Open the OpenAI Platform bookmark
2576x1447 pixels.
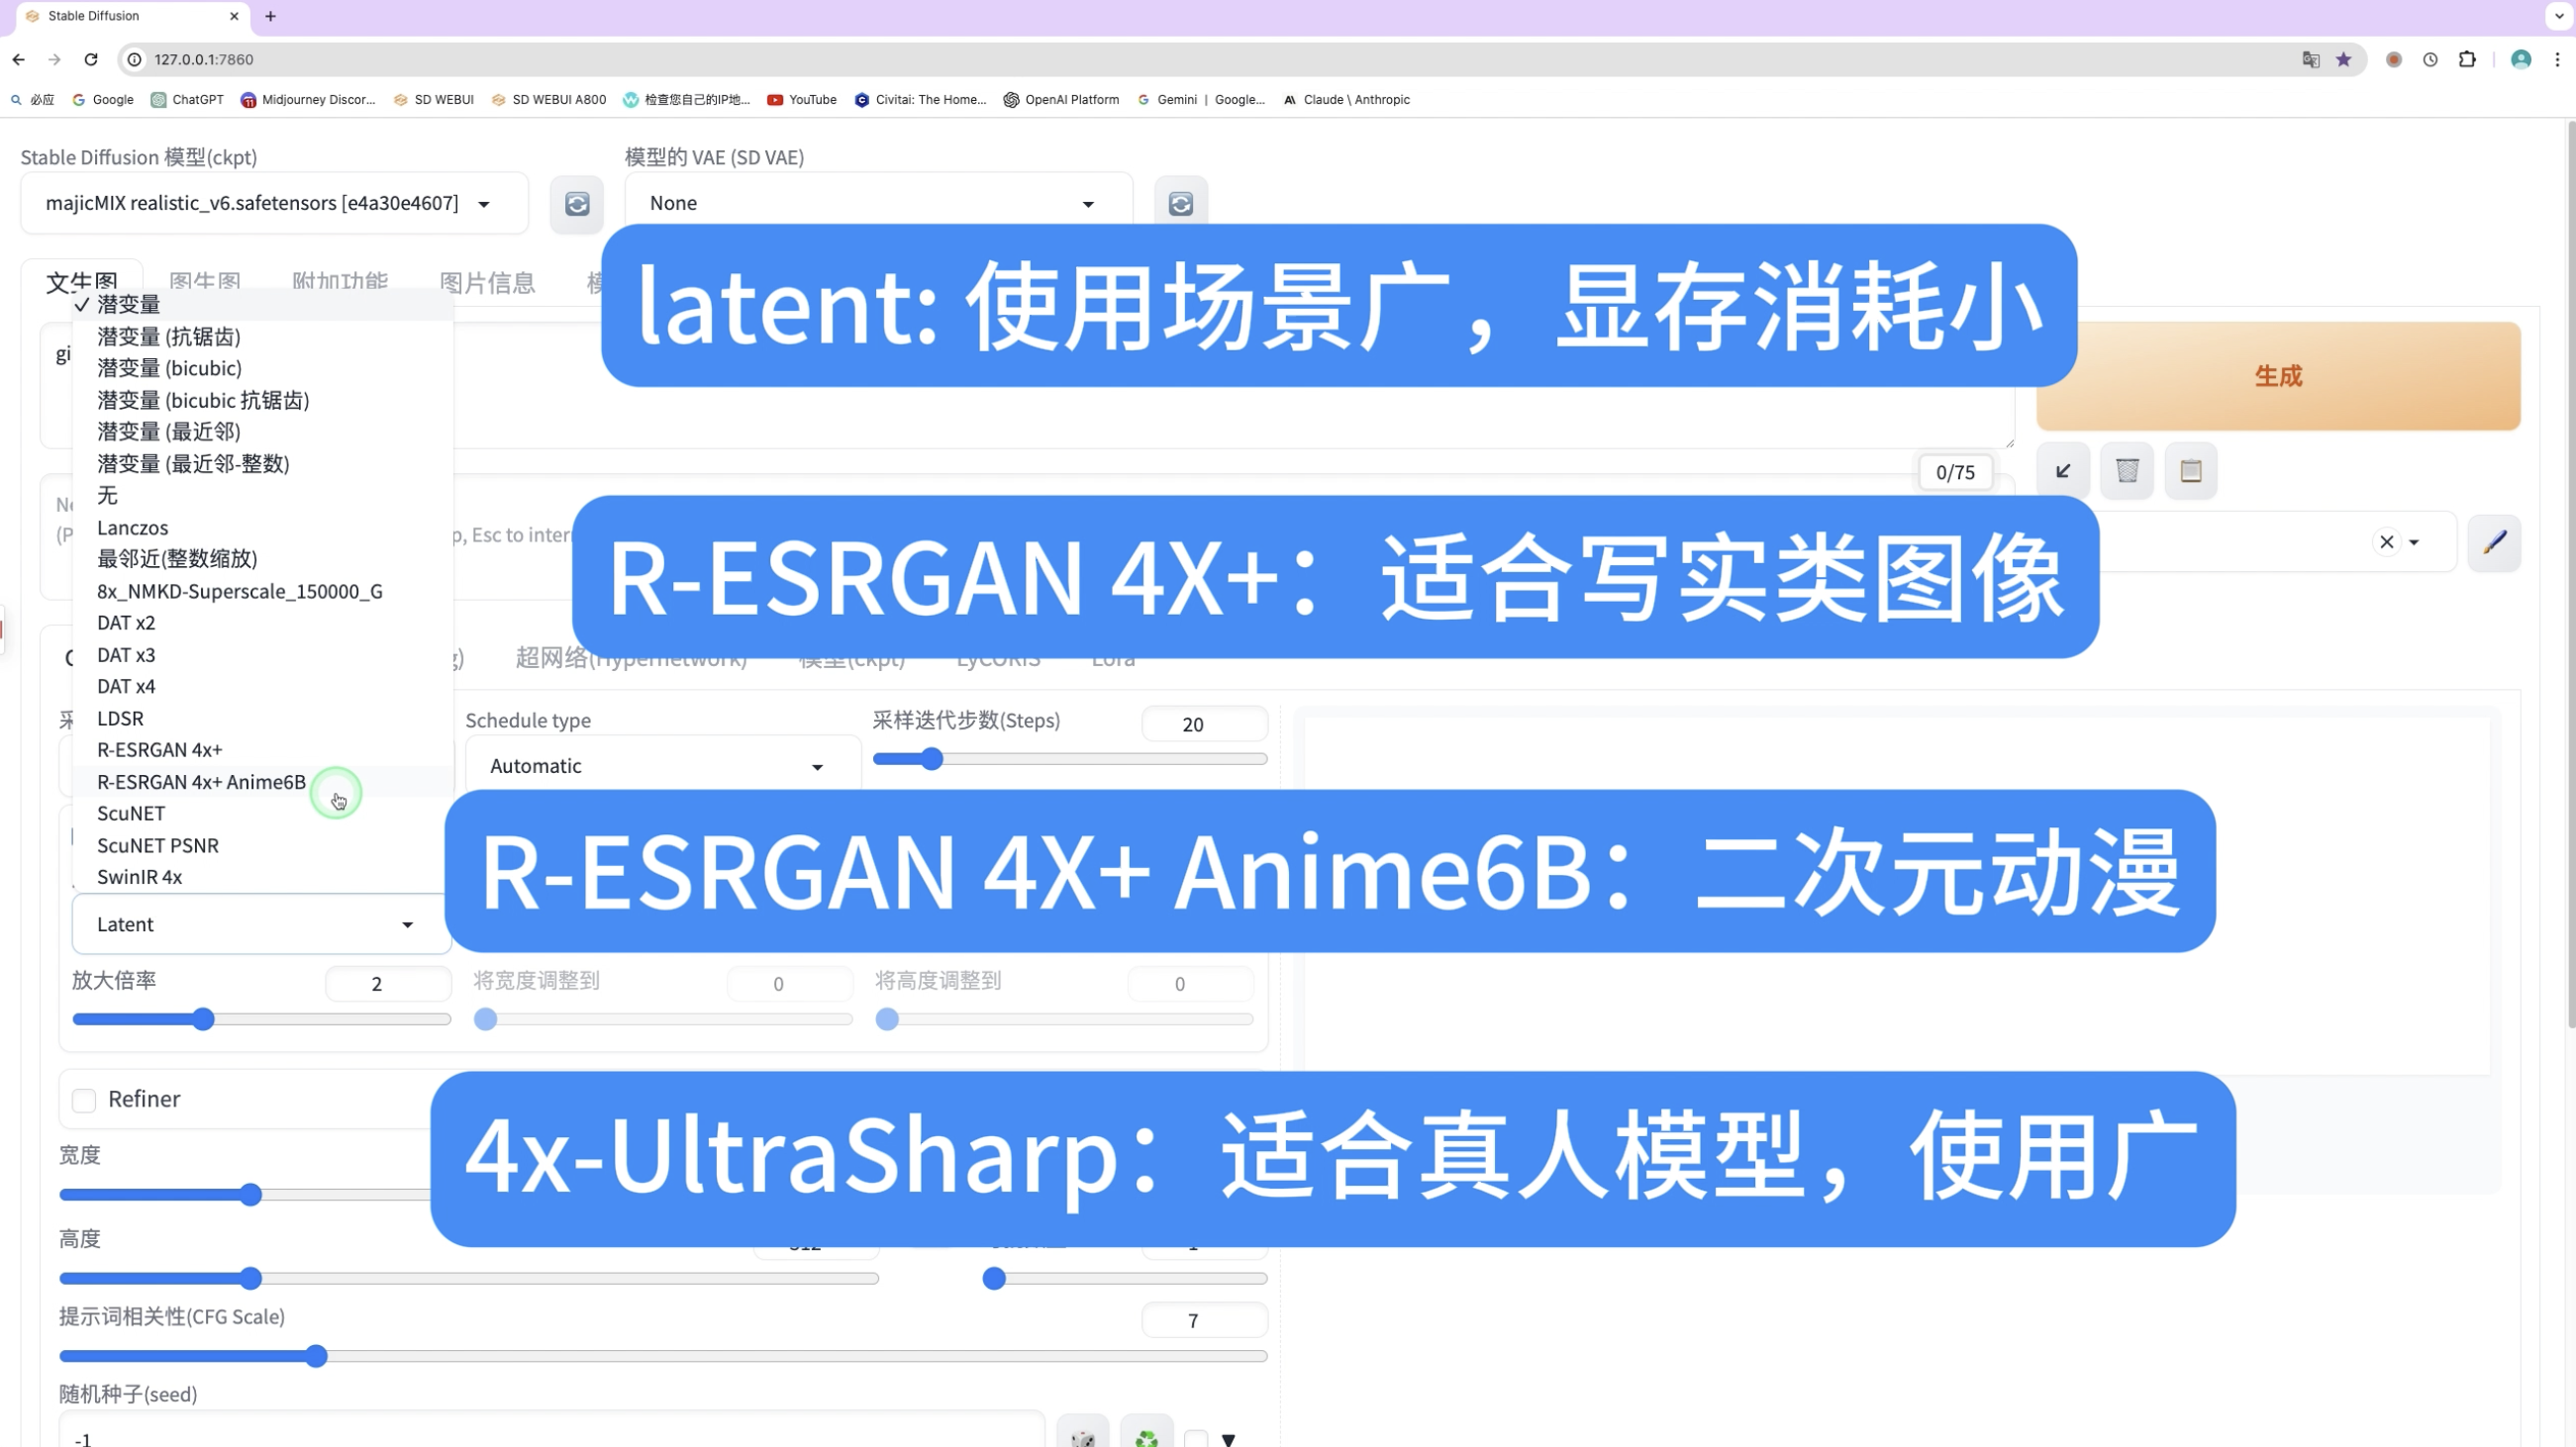(x=1061, y=99)
